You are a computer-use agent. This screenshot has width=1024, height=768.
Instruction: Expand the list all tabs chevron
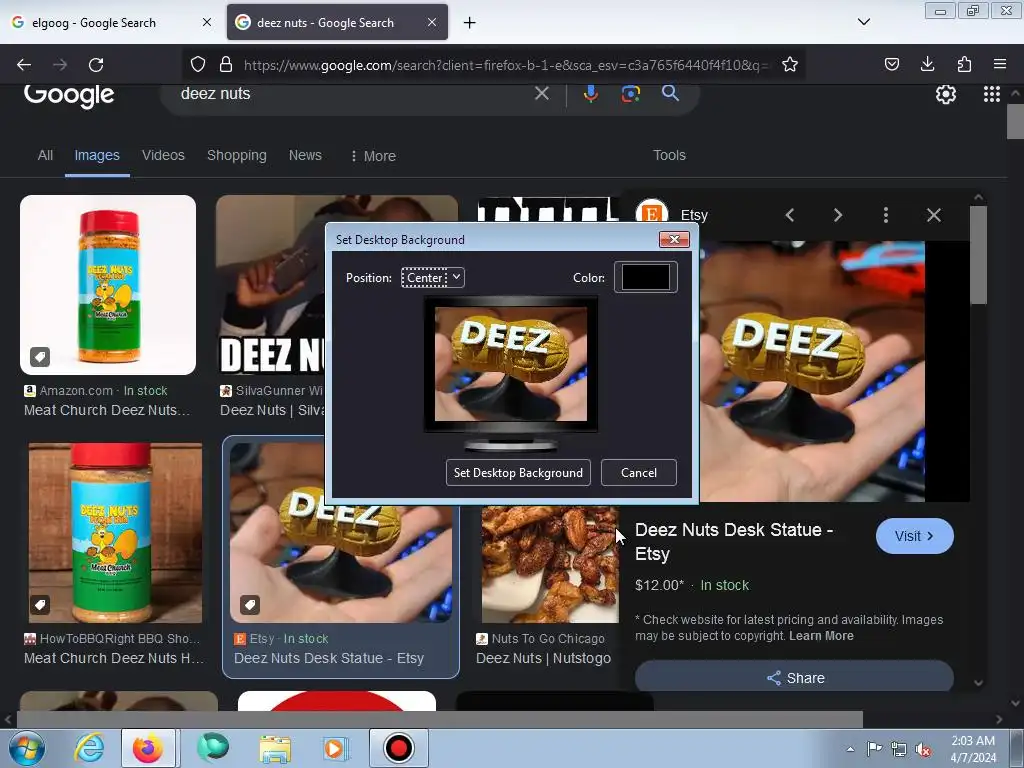point(863,22)
